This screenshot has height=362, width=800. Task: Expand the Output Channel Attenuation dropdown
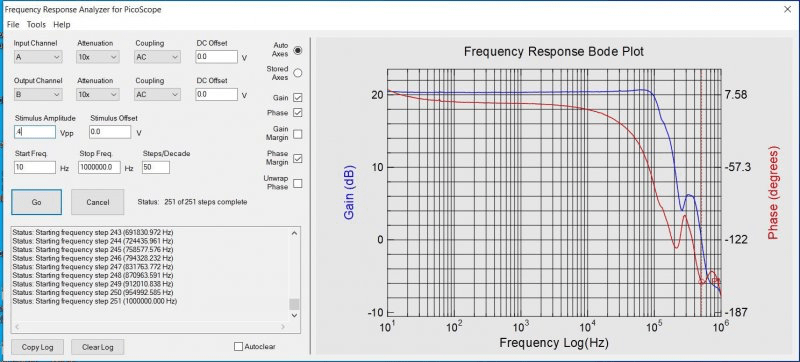98,94
